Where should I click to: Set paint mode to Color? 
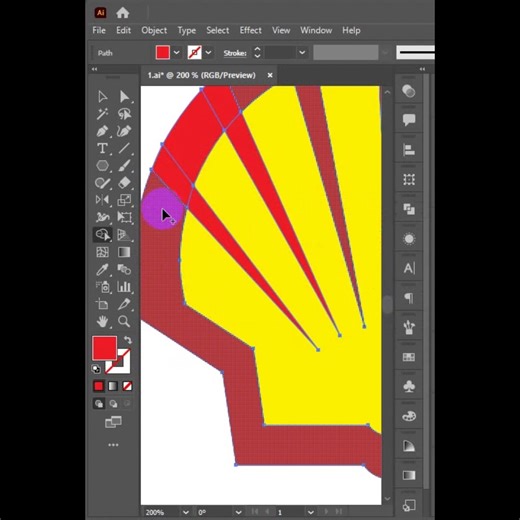pos(99,386)
